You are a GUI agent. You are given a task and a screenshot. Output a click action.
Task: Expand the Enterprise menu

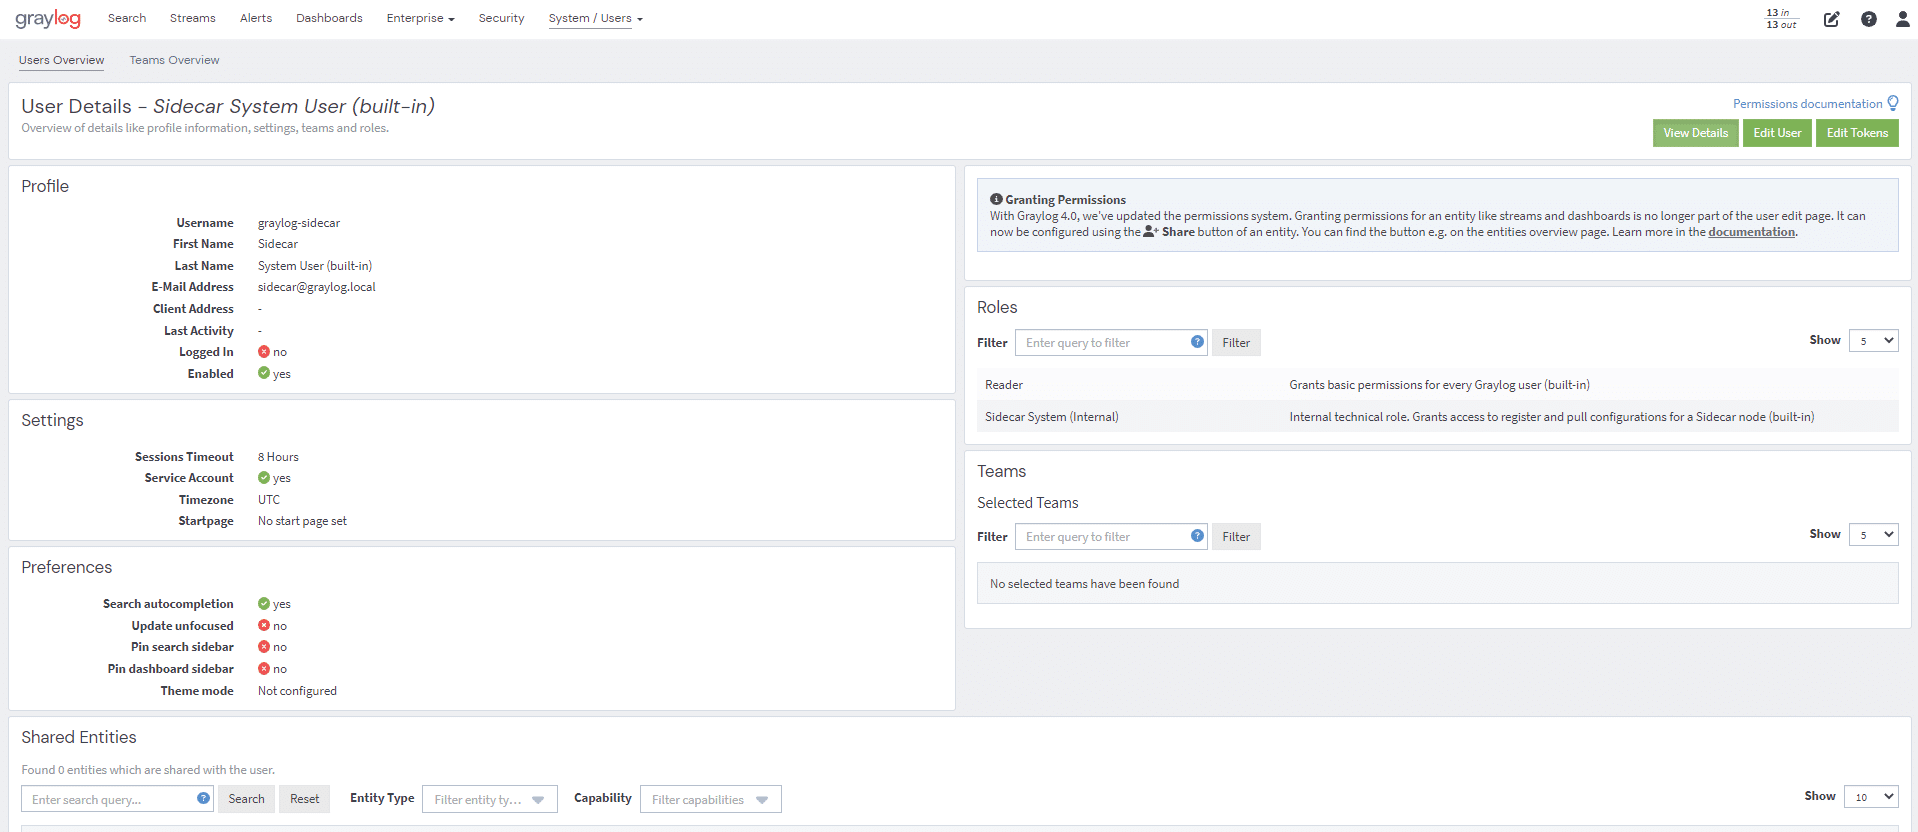tap(420, 18)
